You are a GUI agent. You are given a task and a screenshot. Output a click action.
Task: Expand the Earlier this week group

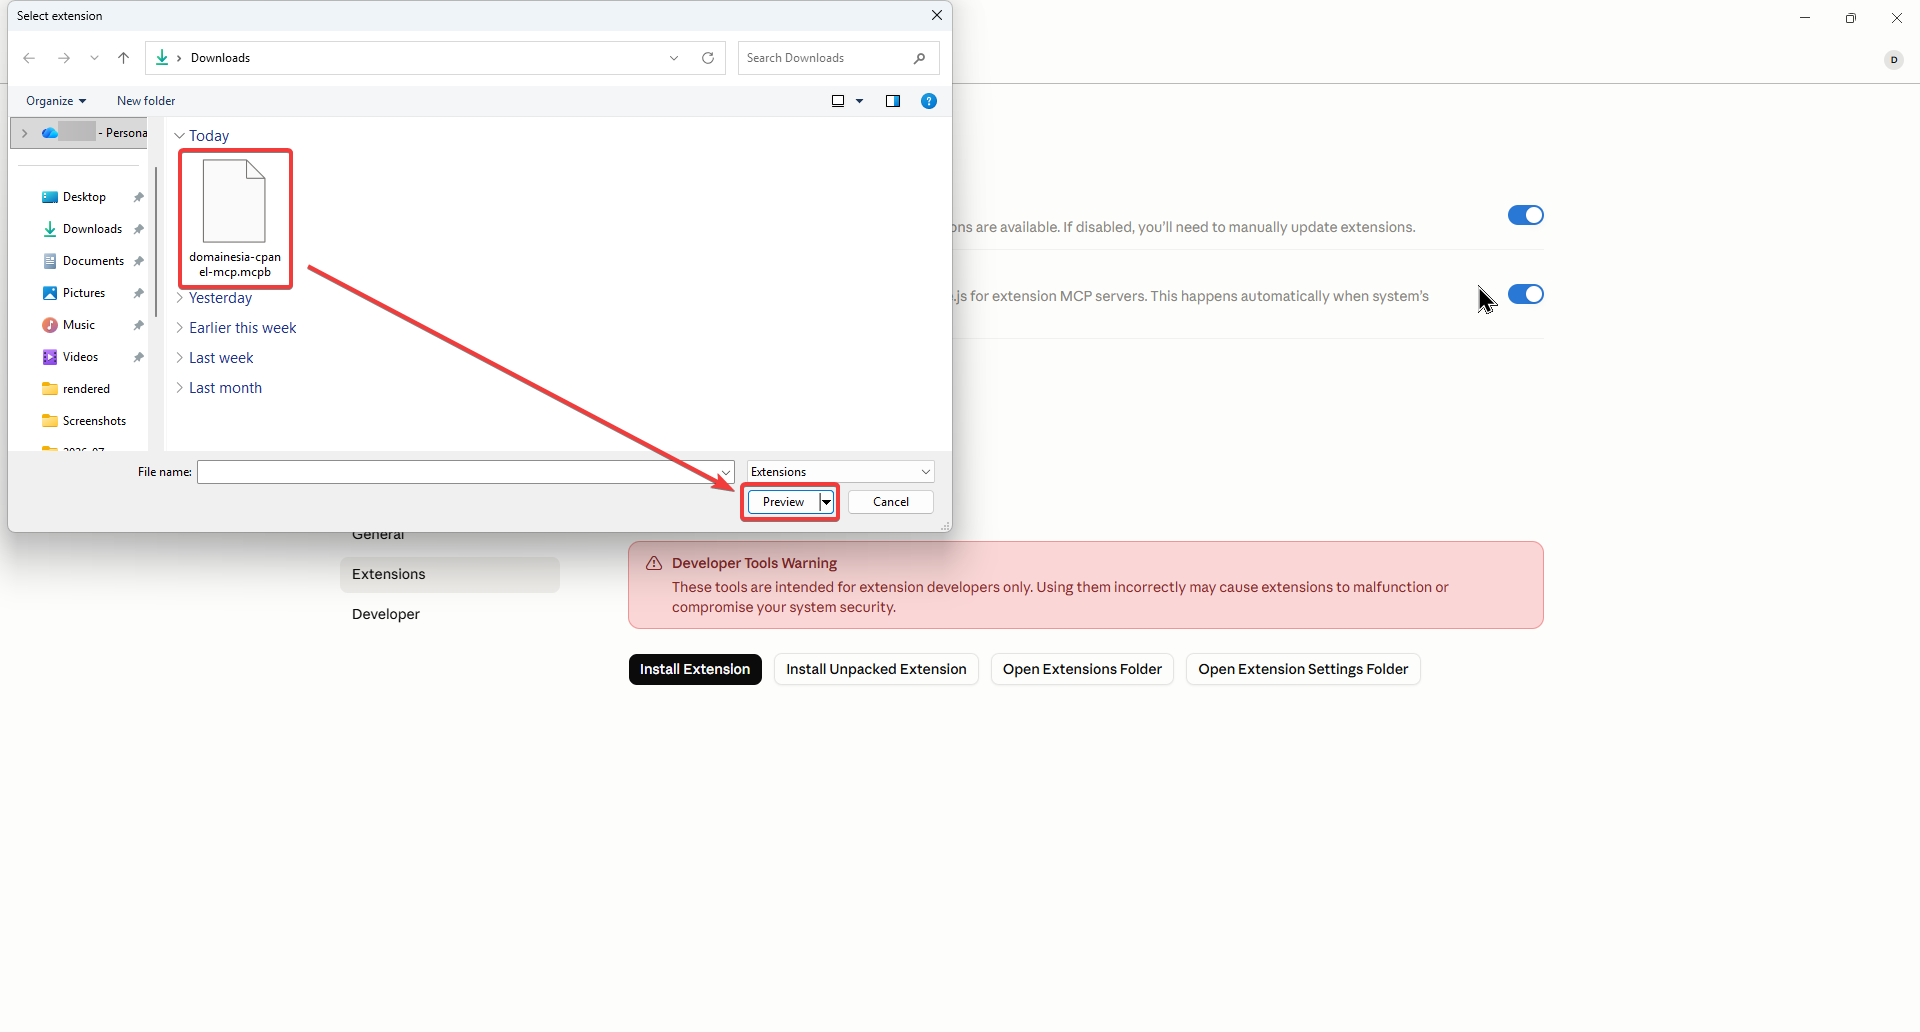point(180,328)
